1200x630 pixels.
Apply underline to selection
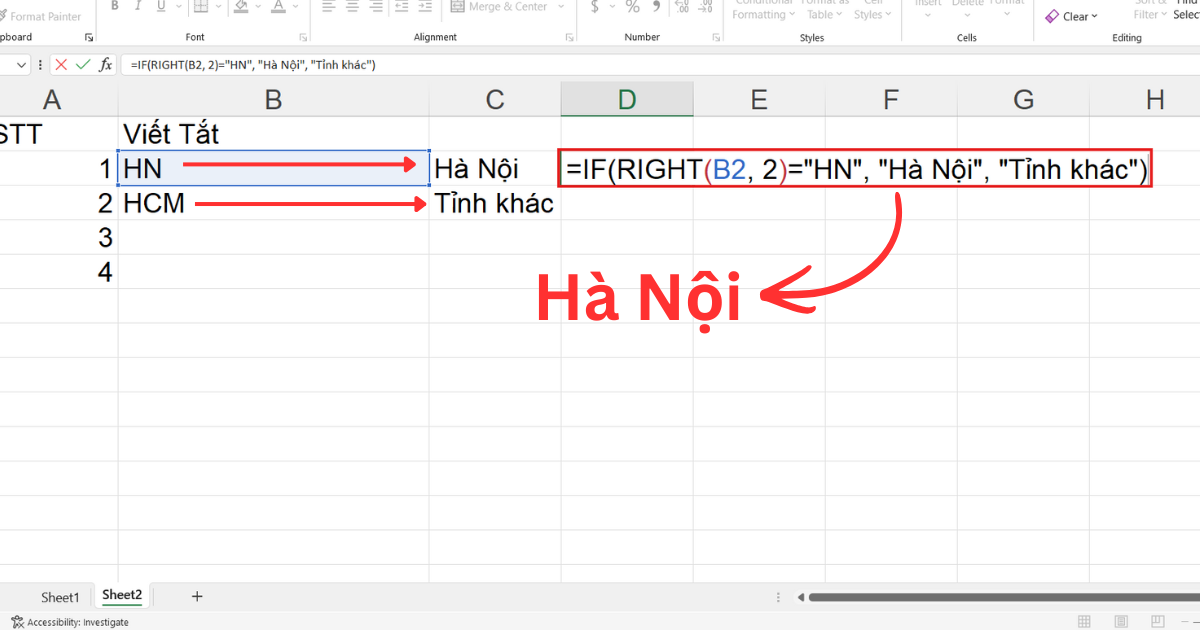tap(160, 7)
